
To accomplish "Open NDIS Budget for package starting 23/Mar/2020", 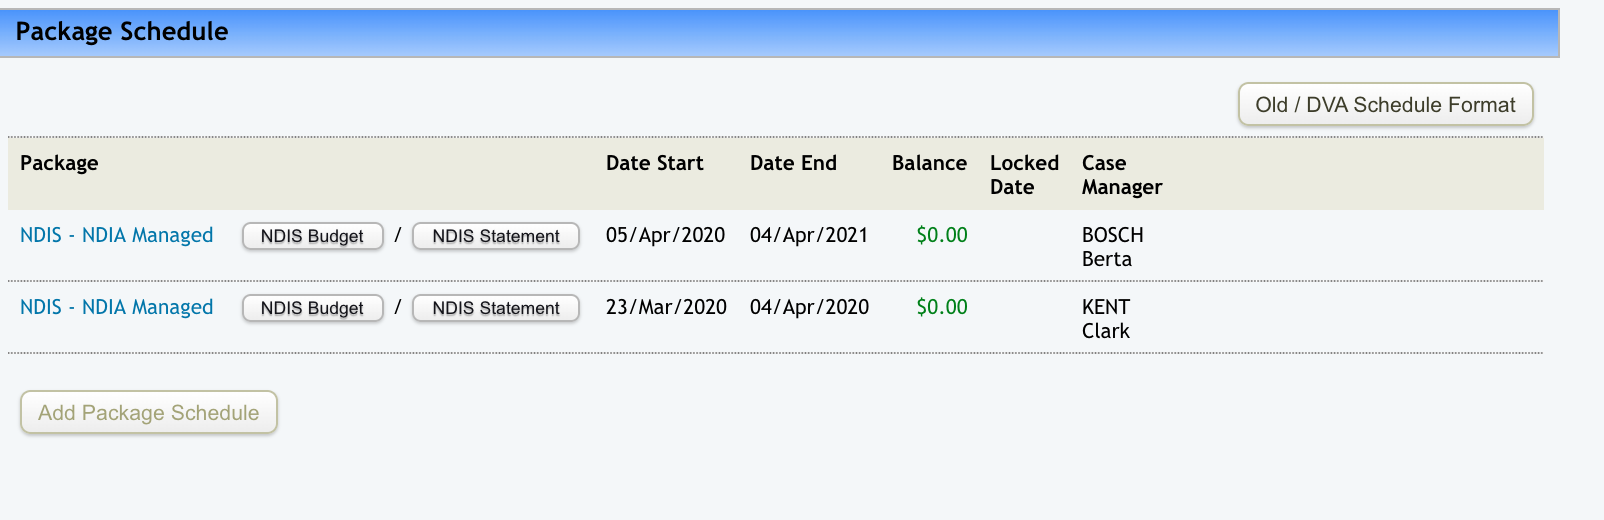I will (x=312, y=308).
